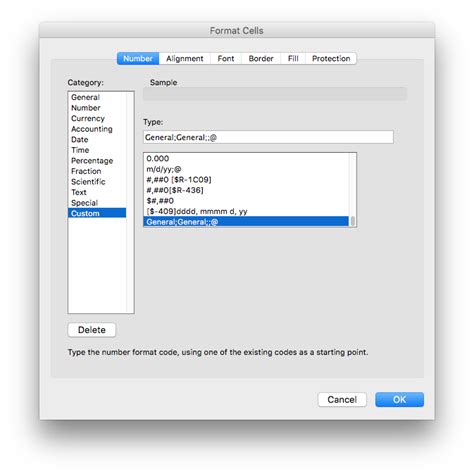Image resolution: width=474 pixels, height=476 pixels.
Task: Switch to the Alignment tab
Action: (185, 59)
